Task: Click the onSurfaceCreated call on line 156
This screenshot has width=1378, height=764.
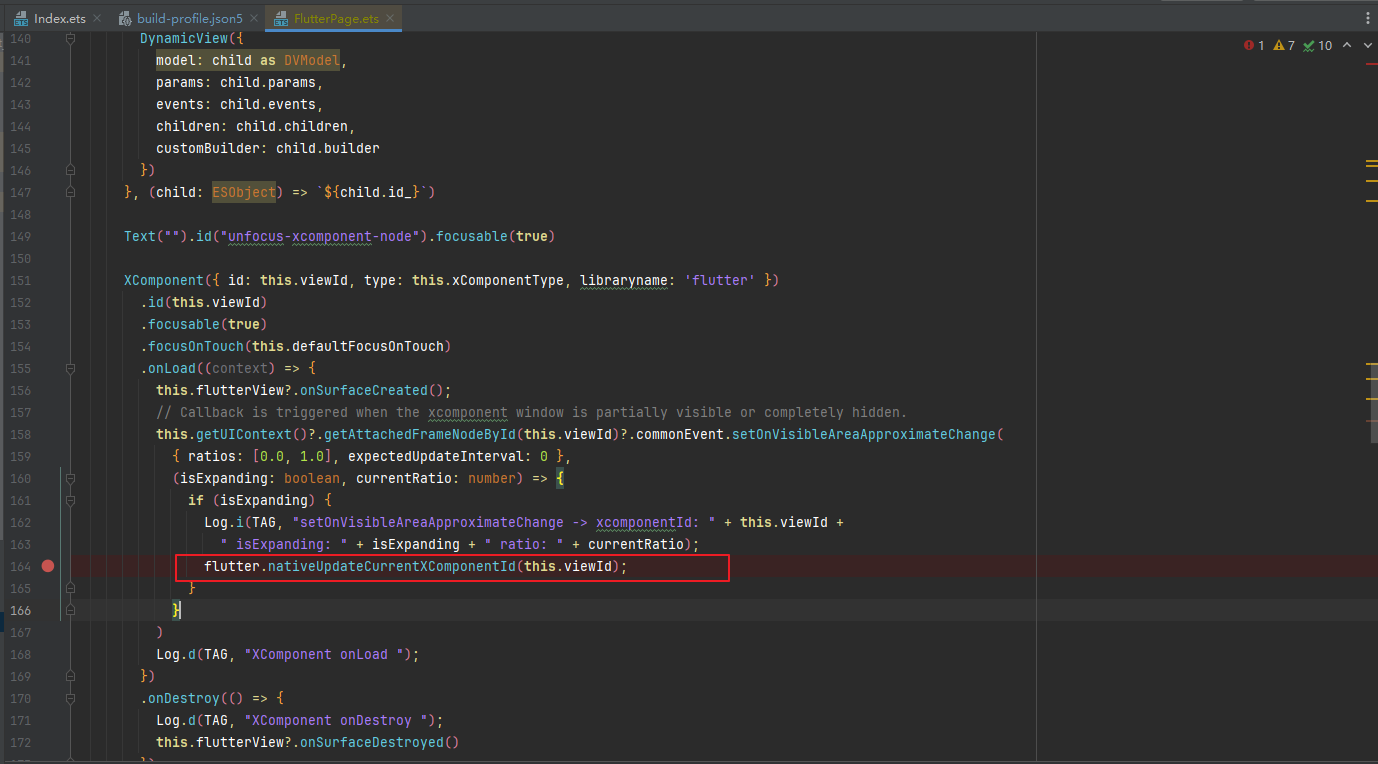Action: 364,390
